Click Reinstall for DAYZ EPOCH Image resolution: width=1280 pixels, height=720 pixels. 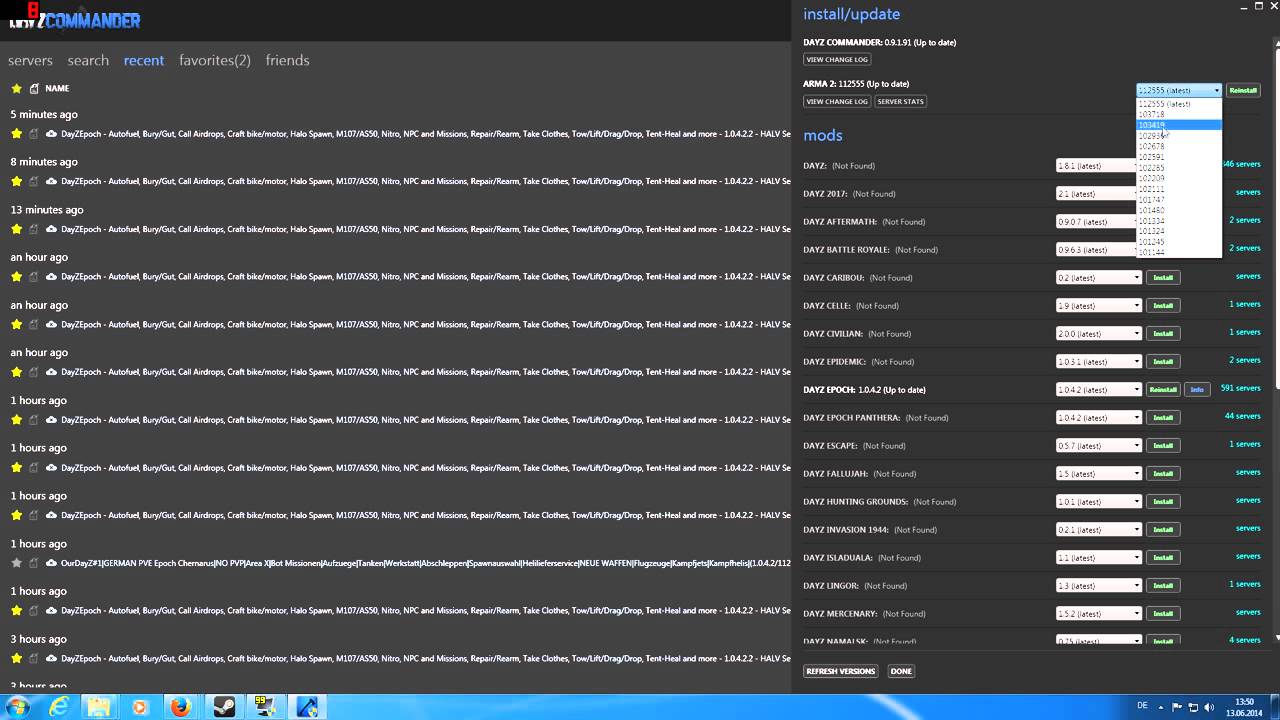click(x=1163, y=389)
